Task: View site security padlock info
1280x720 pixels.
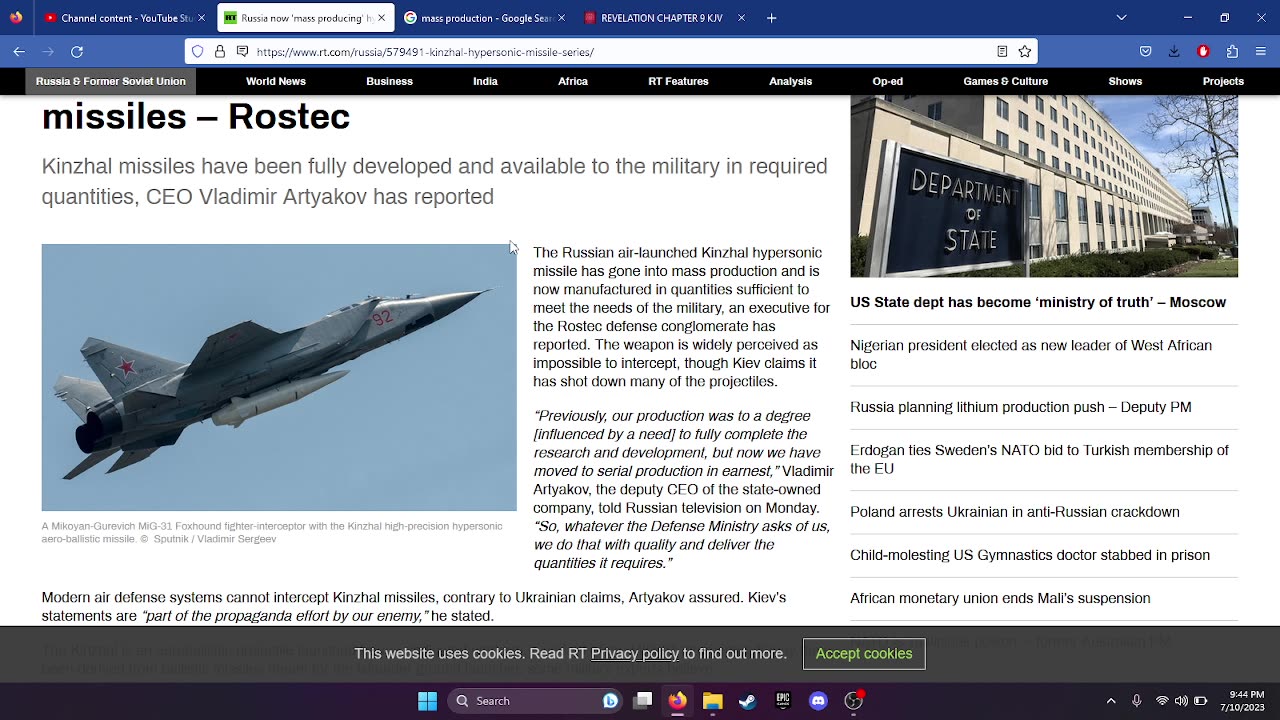Action: 220,51
